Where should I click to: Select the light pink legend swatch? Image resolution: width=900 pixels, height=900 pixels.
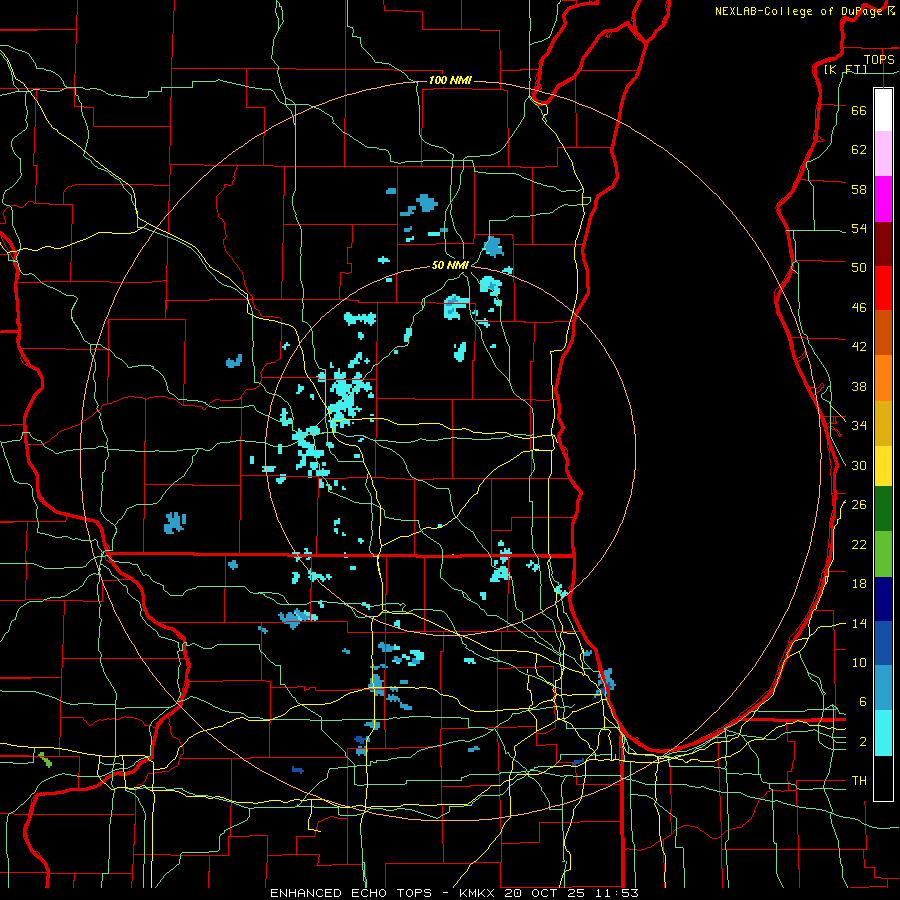(883, 153)
